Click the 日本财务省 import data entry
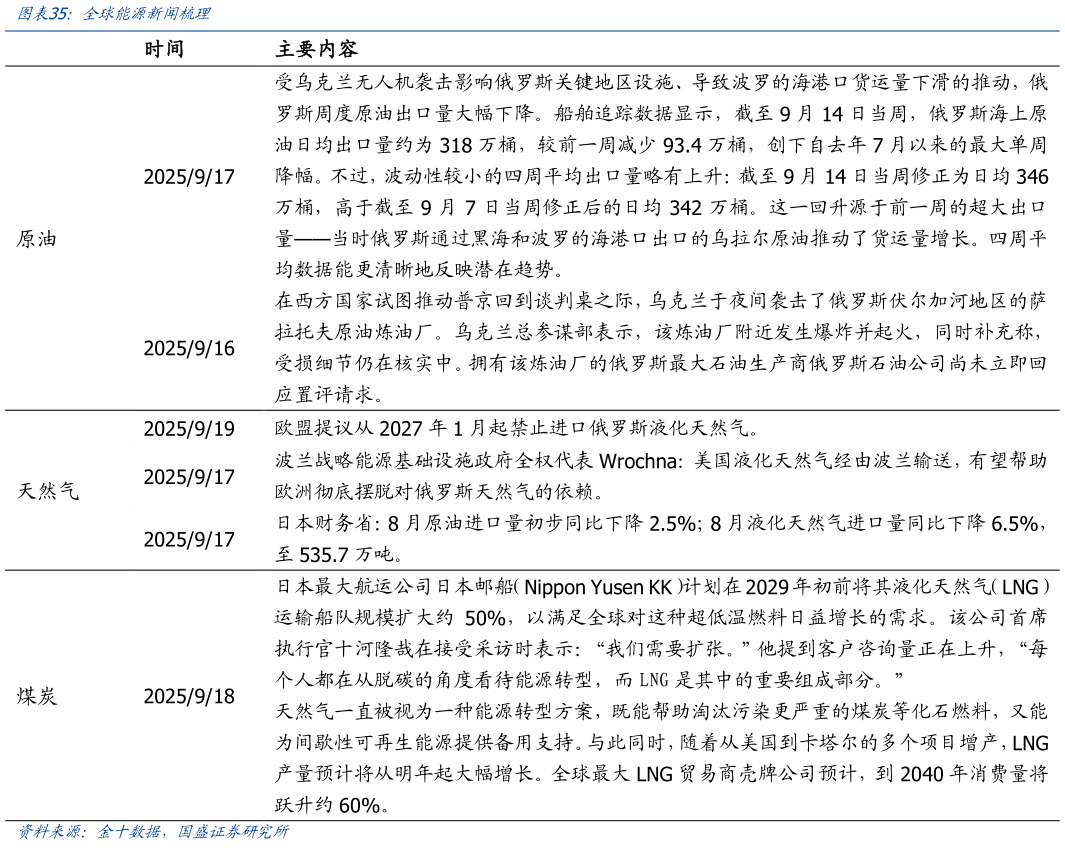This screenshot has height=856, width=1065. click(x=600, y=537)
